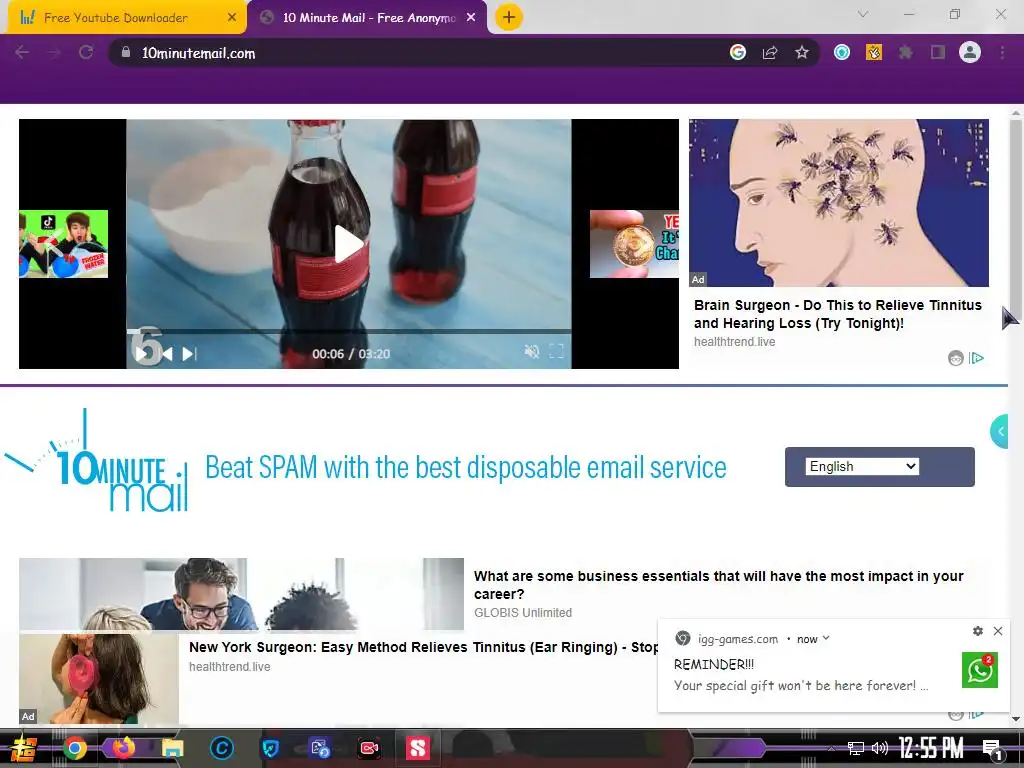Visit healthtrend.live under New York Surgeon ad

[230, 667]
